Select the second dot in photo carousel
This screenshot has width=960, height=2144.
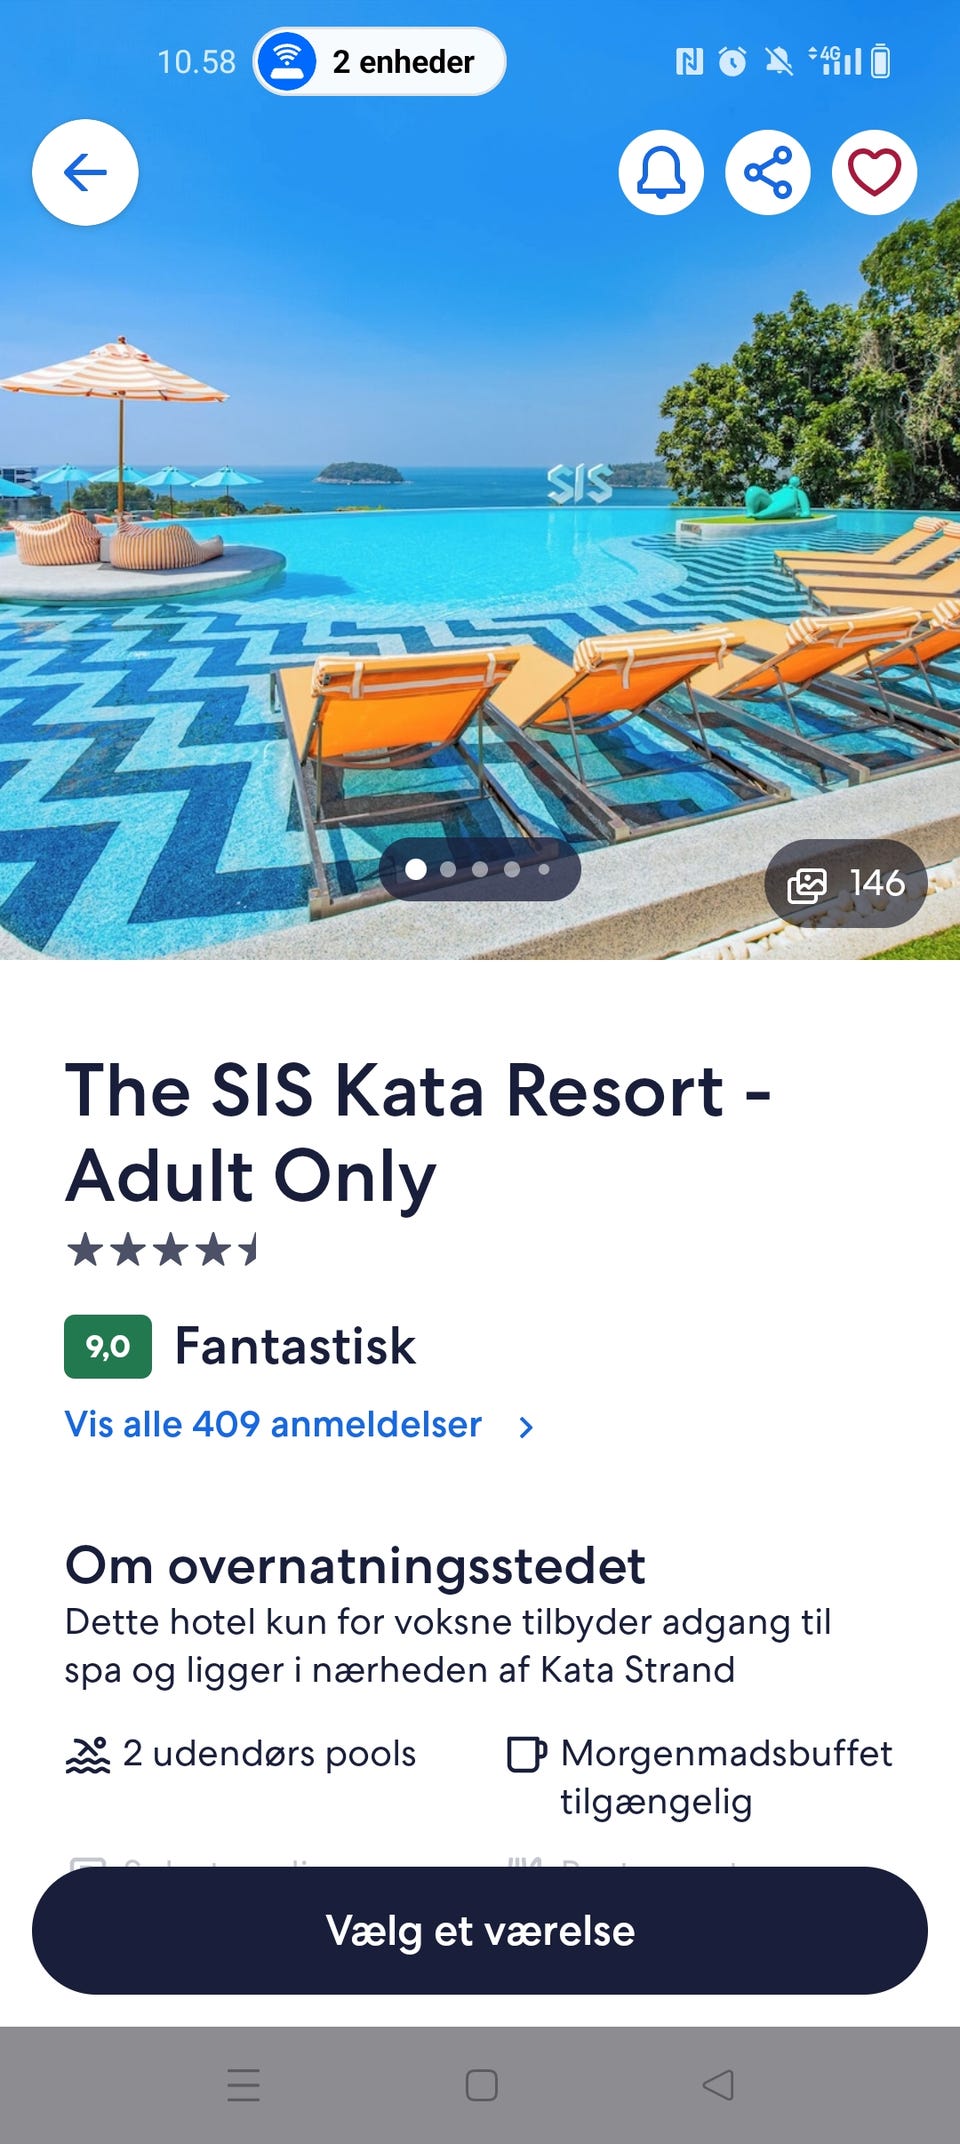(448, 869)
